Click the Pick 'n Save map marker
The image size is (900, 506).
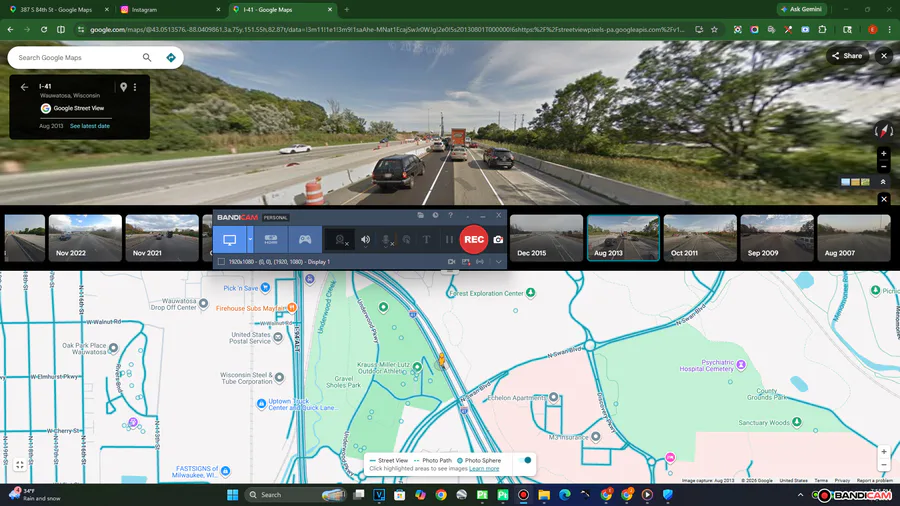(x=265, y=287)
